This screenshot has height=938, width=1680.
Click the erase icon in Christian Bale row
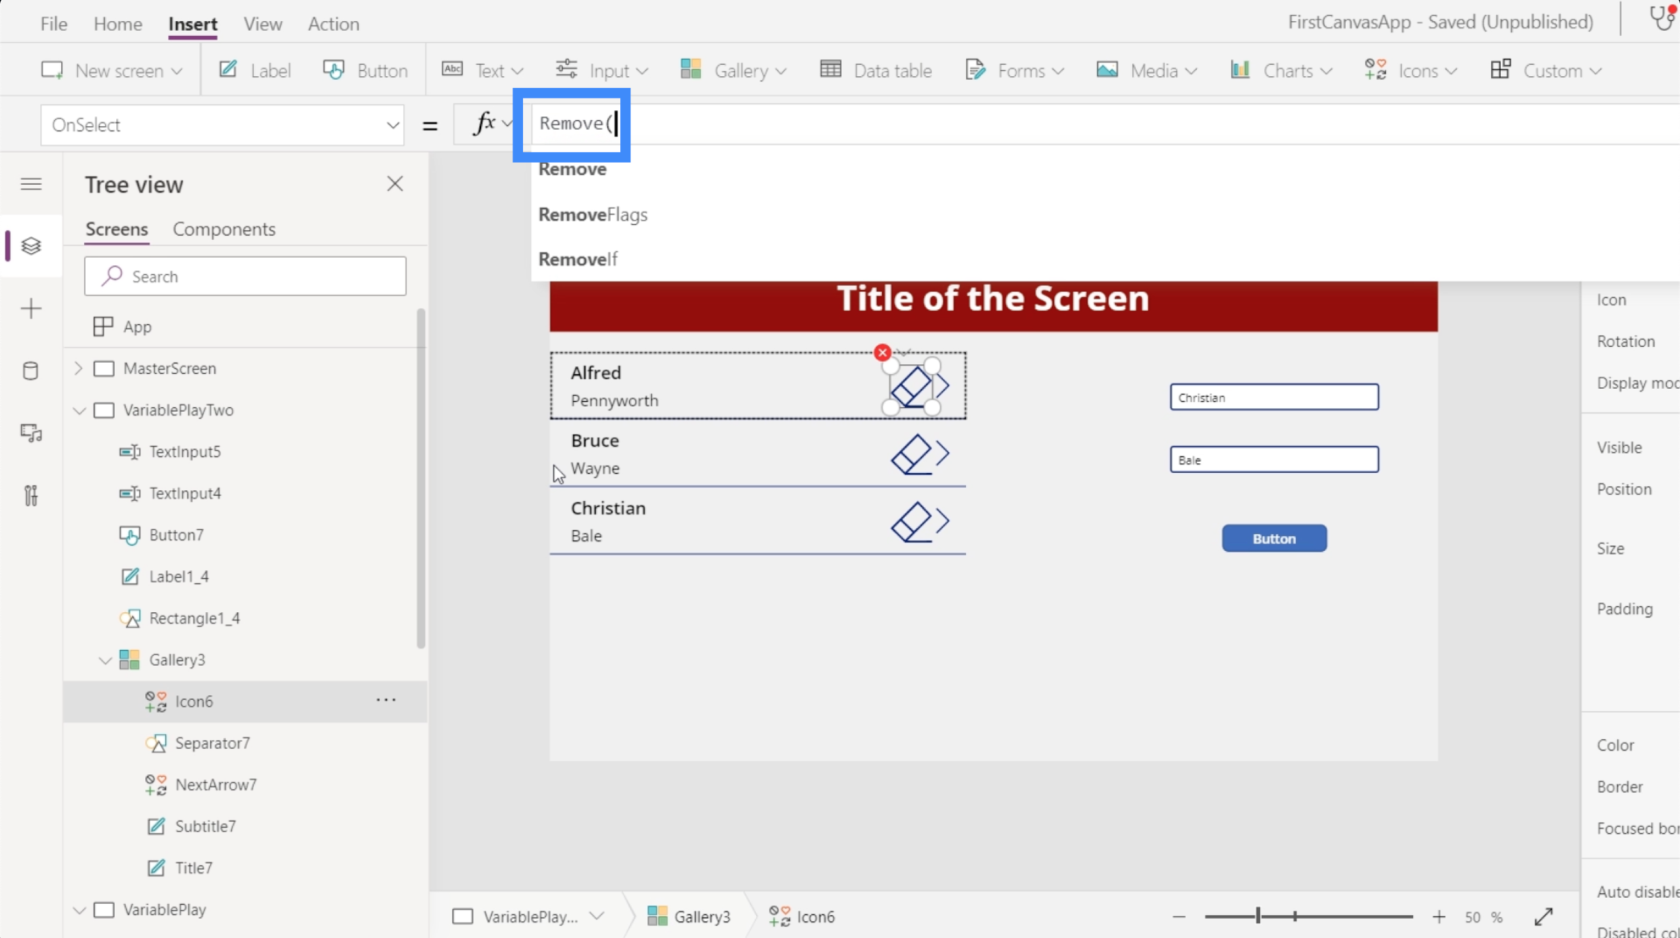tap(911, 522)
